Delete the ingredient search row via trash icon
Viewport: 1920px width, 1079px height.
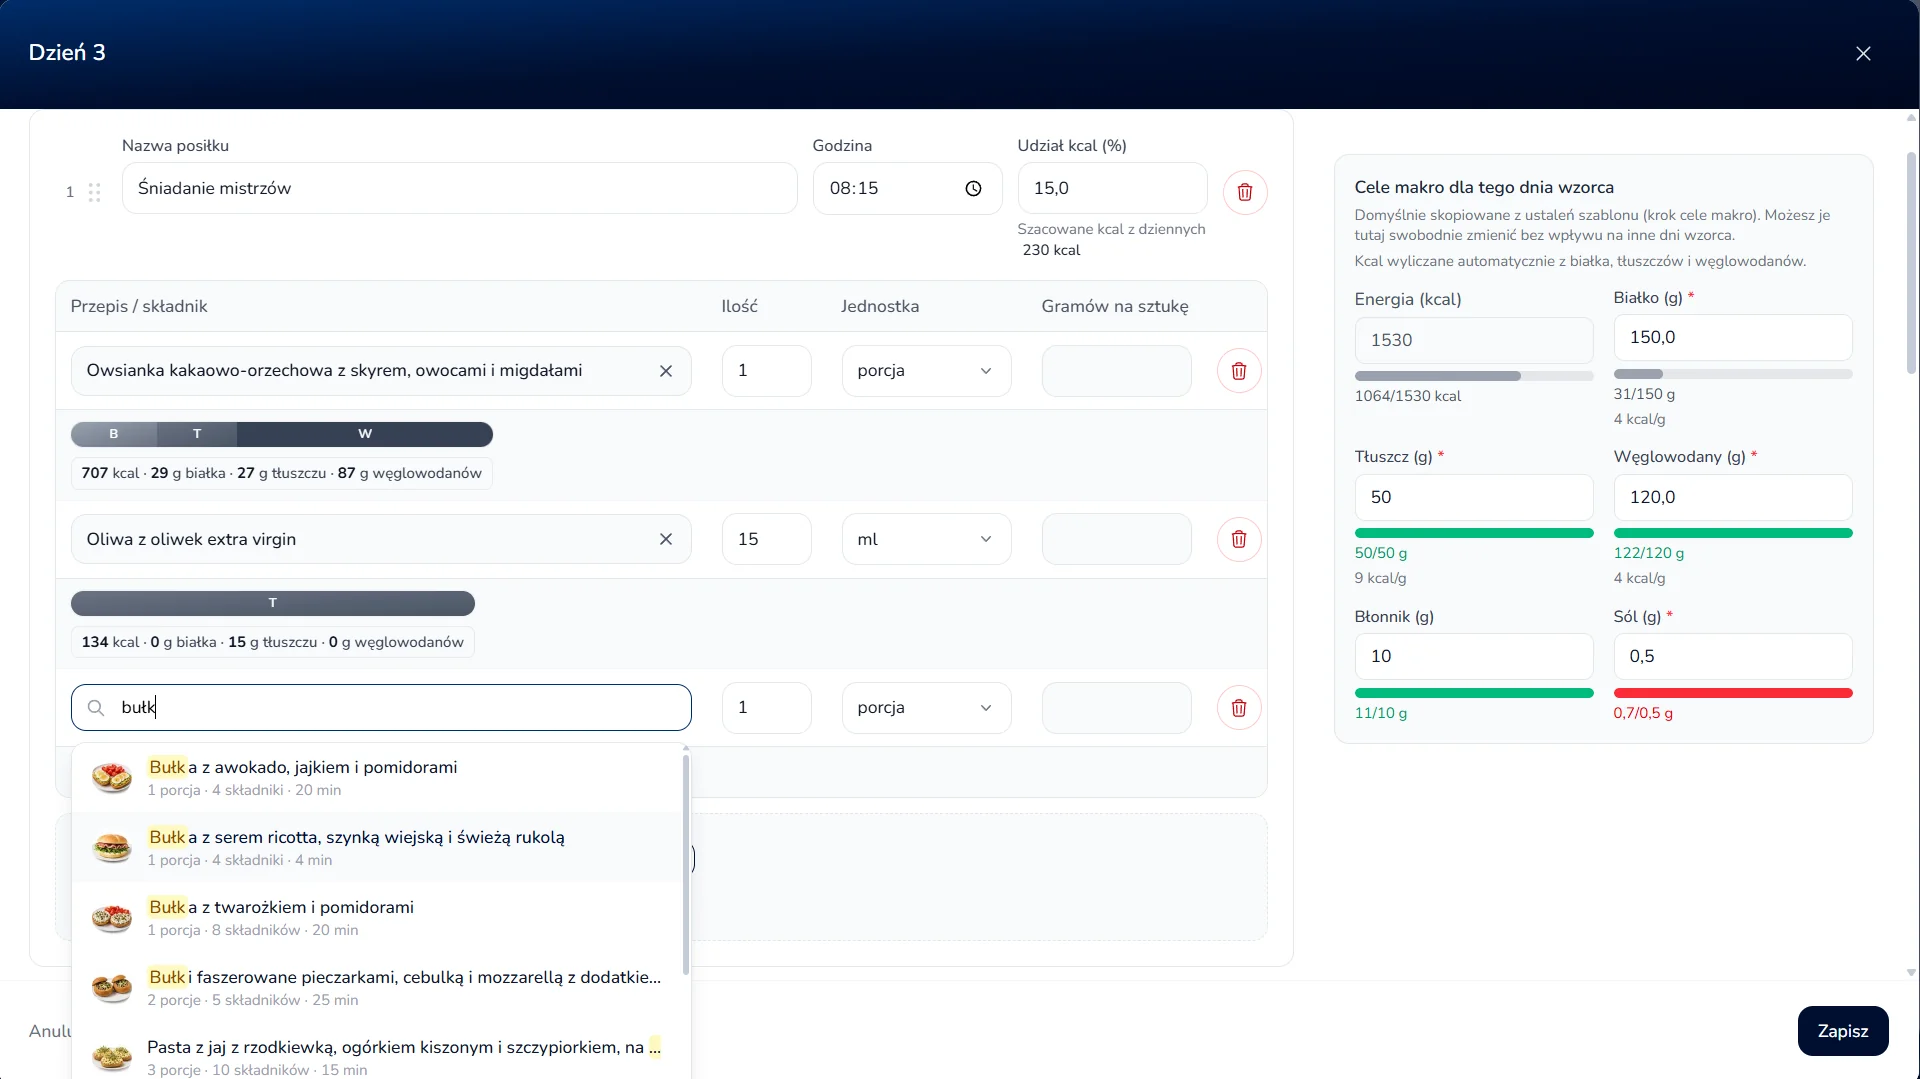(1239, 708)
